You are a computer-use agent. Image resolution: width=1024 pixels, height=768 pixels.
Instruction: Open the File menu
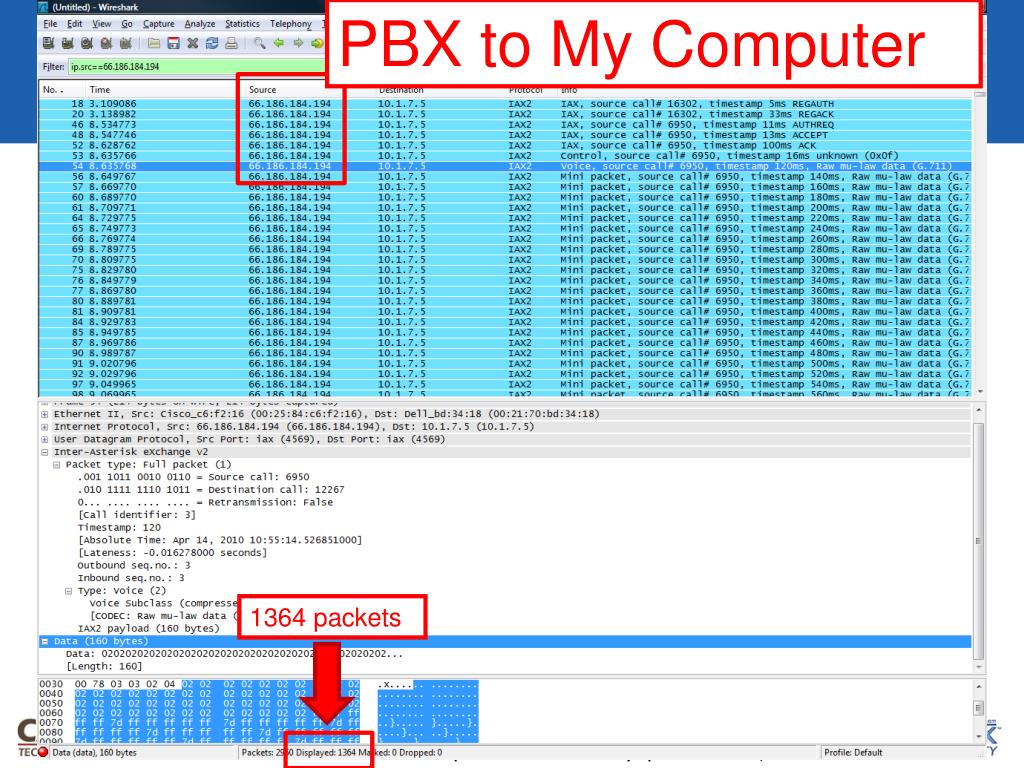[x=50, y=24]
